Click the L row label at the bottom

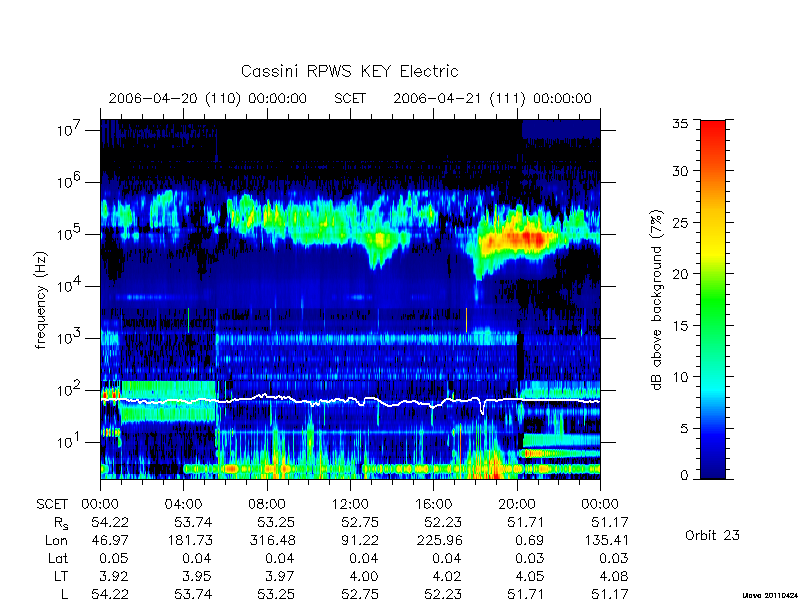(x=64, y=594)
